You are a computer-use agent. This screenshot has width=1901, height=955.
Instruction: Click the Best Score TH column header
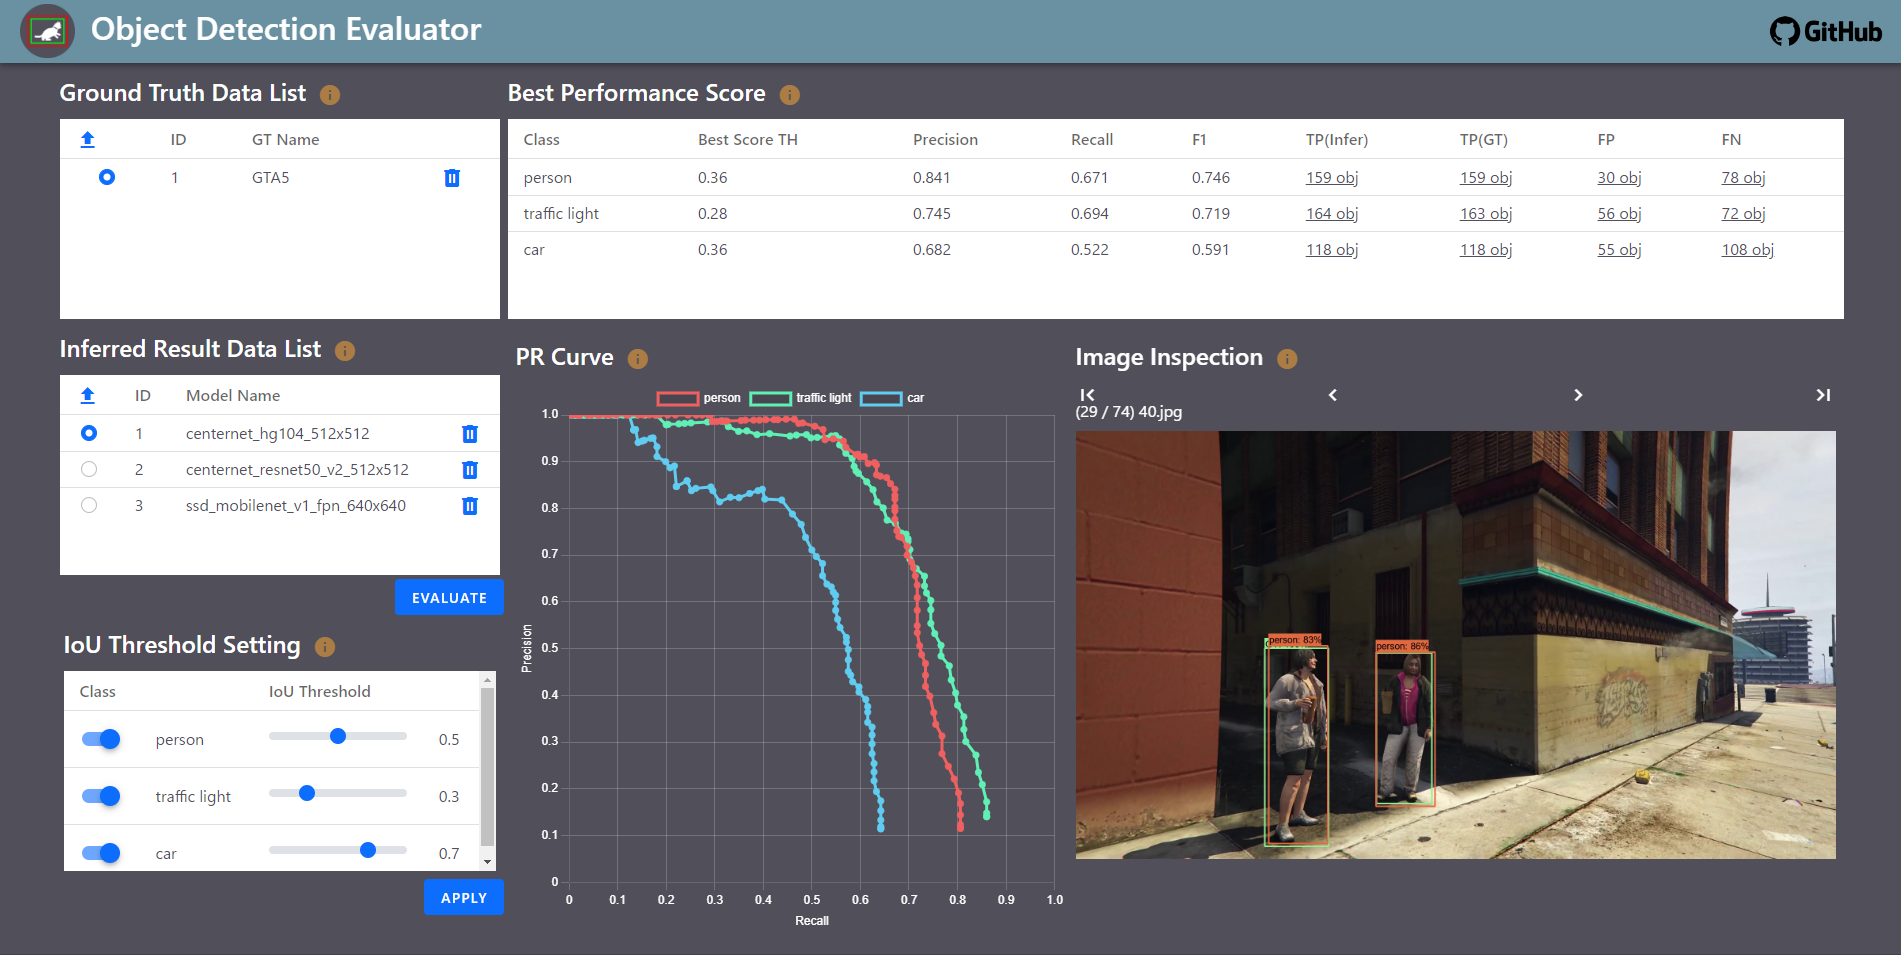[747, 140]
